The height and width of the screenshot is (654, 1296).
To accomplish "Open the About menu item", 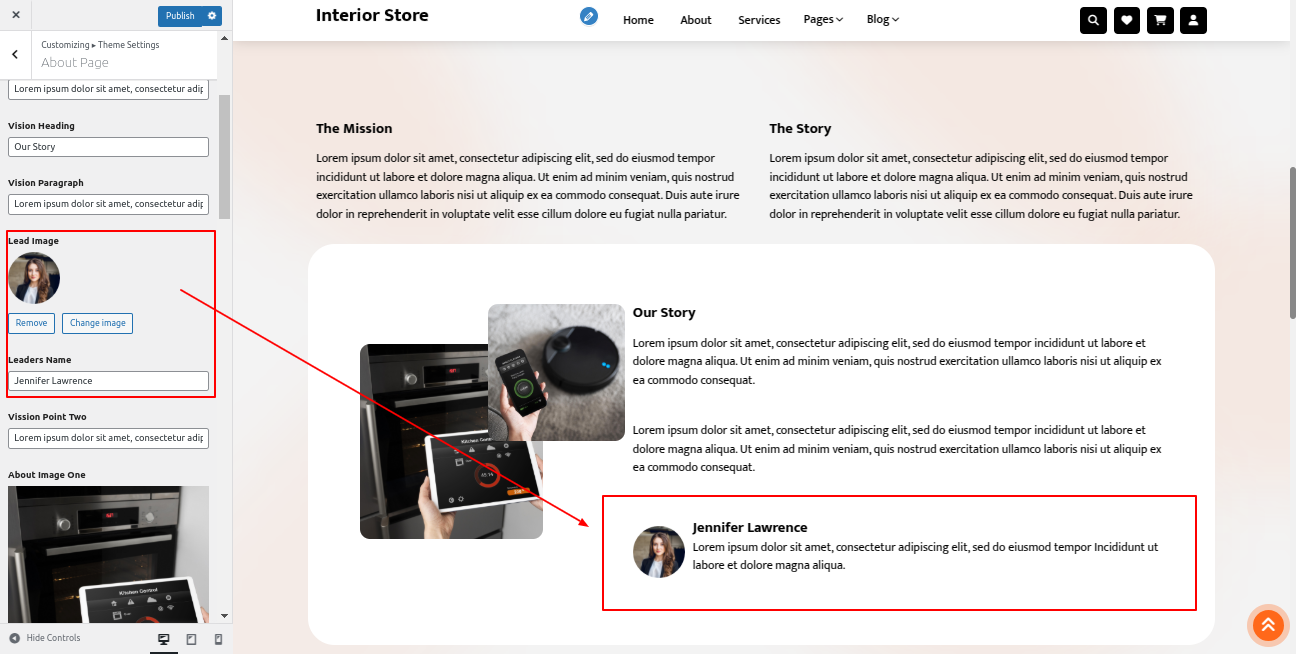I will point(695,20).
